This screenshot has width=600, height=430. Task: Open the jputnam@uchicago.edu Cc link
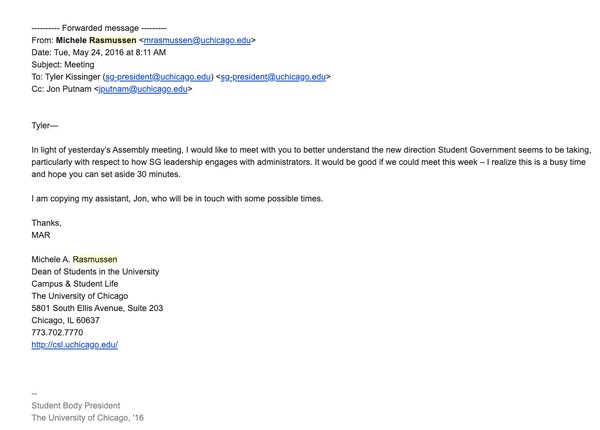click(x=143, y=89)
